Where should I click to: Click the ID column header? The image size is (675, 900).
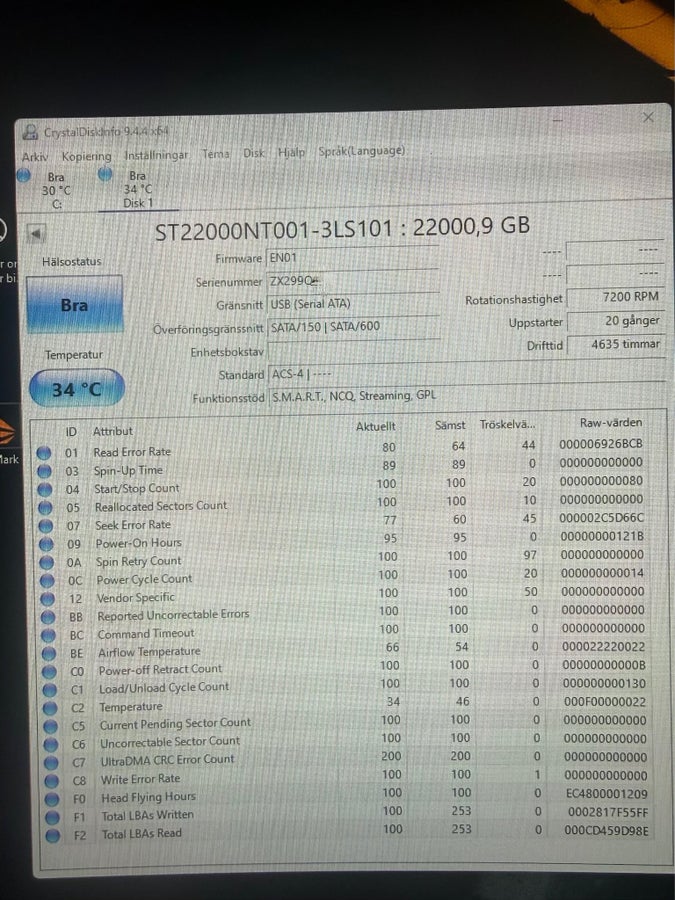(72, 432)
